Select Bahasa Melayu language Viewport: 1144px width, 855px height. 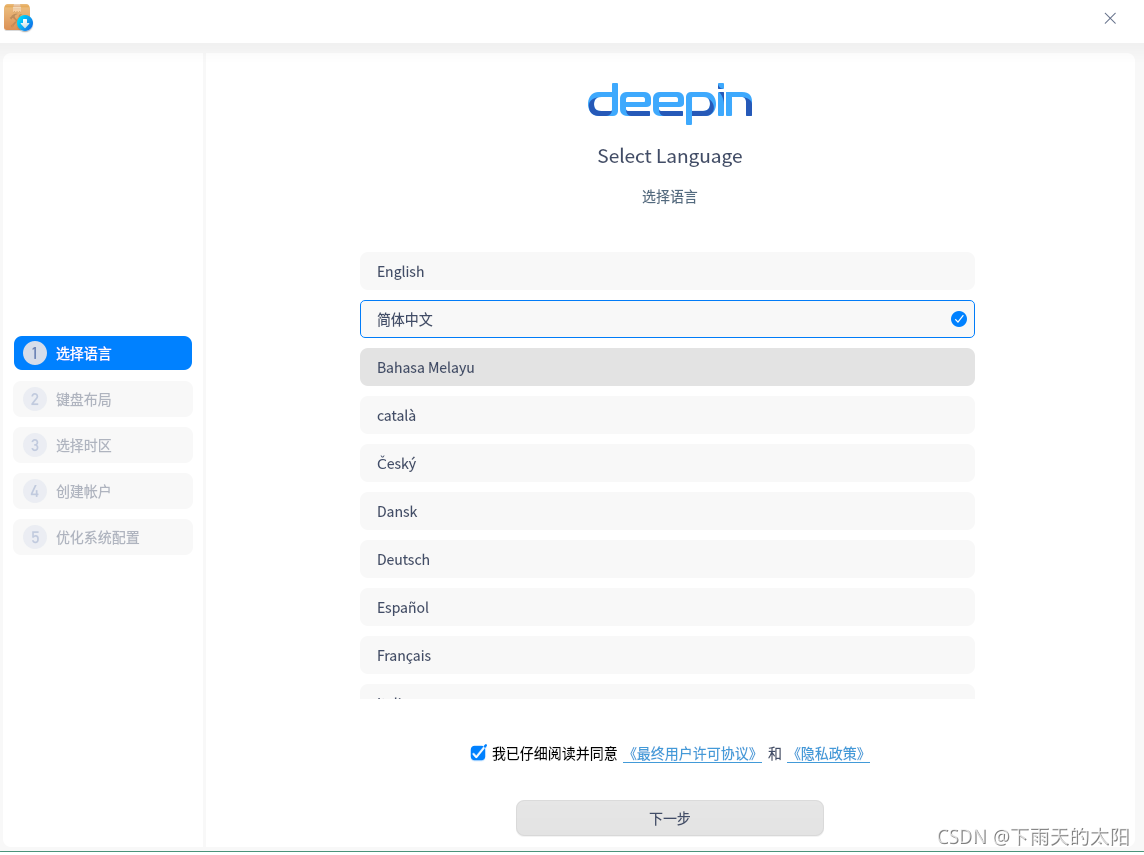[667, 367]
